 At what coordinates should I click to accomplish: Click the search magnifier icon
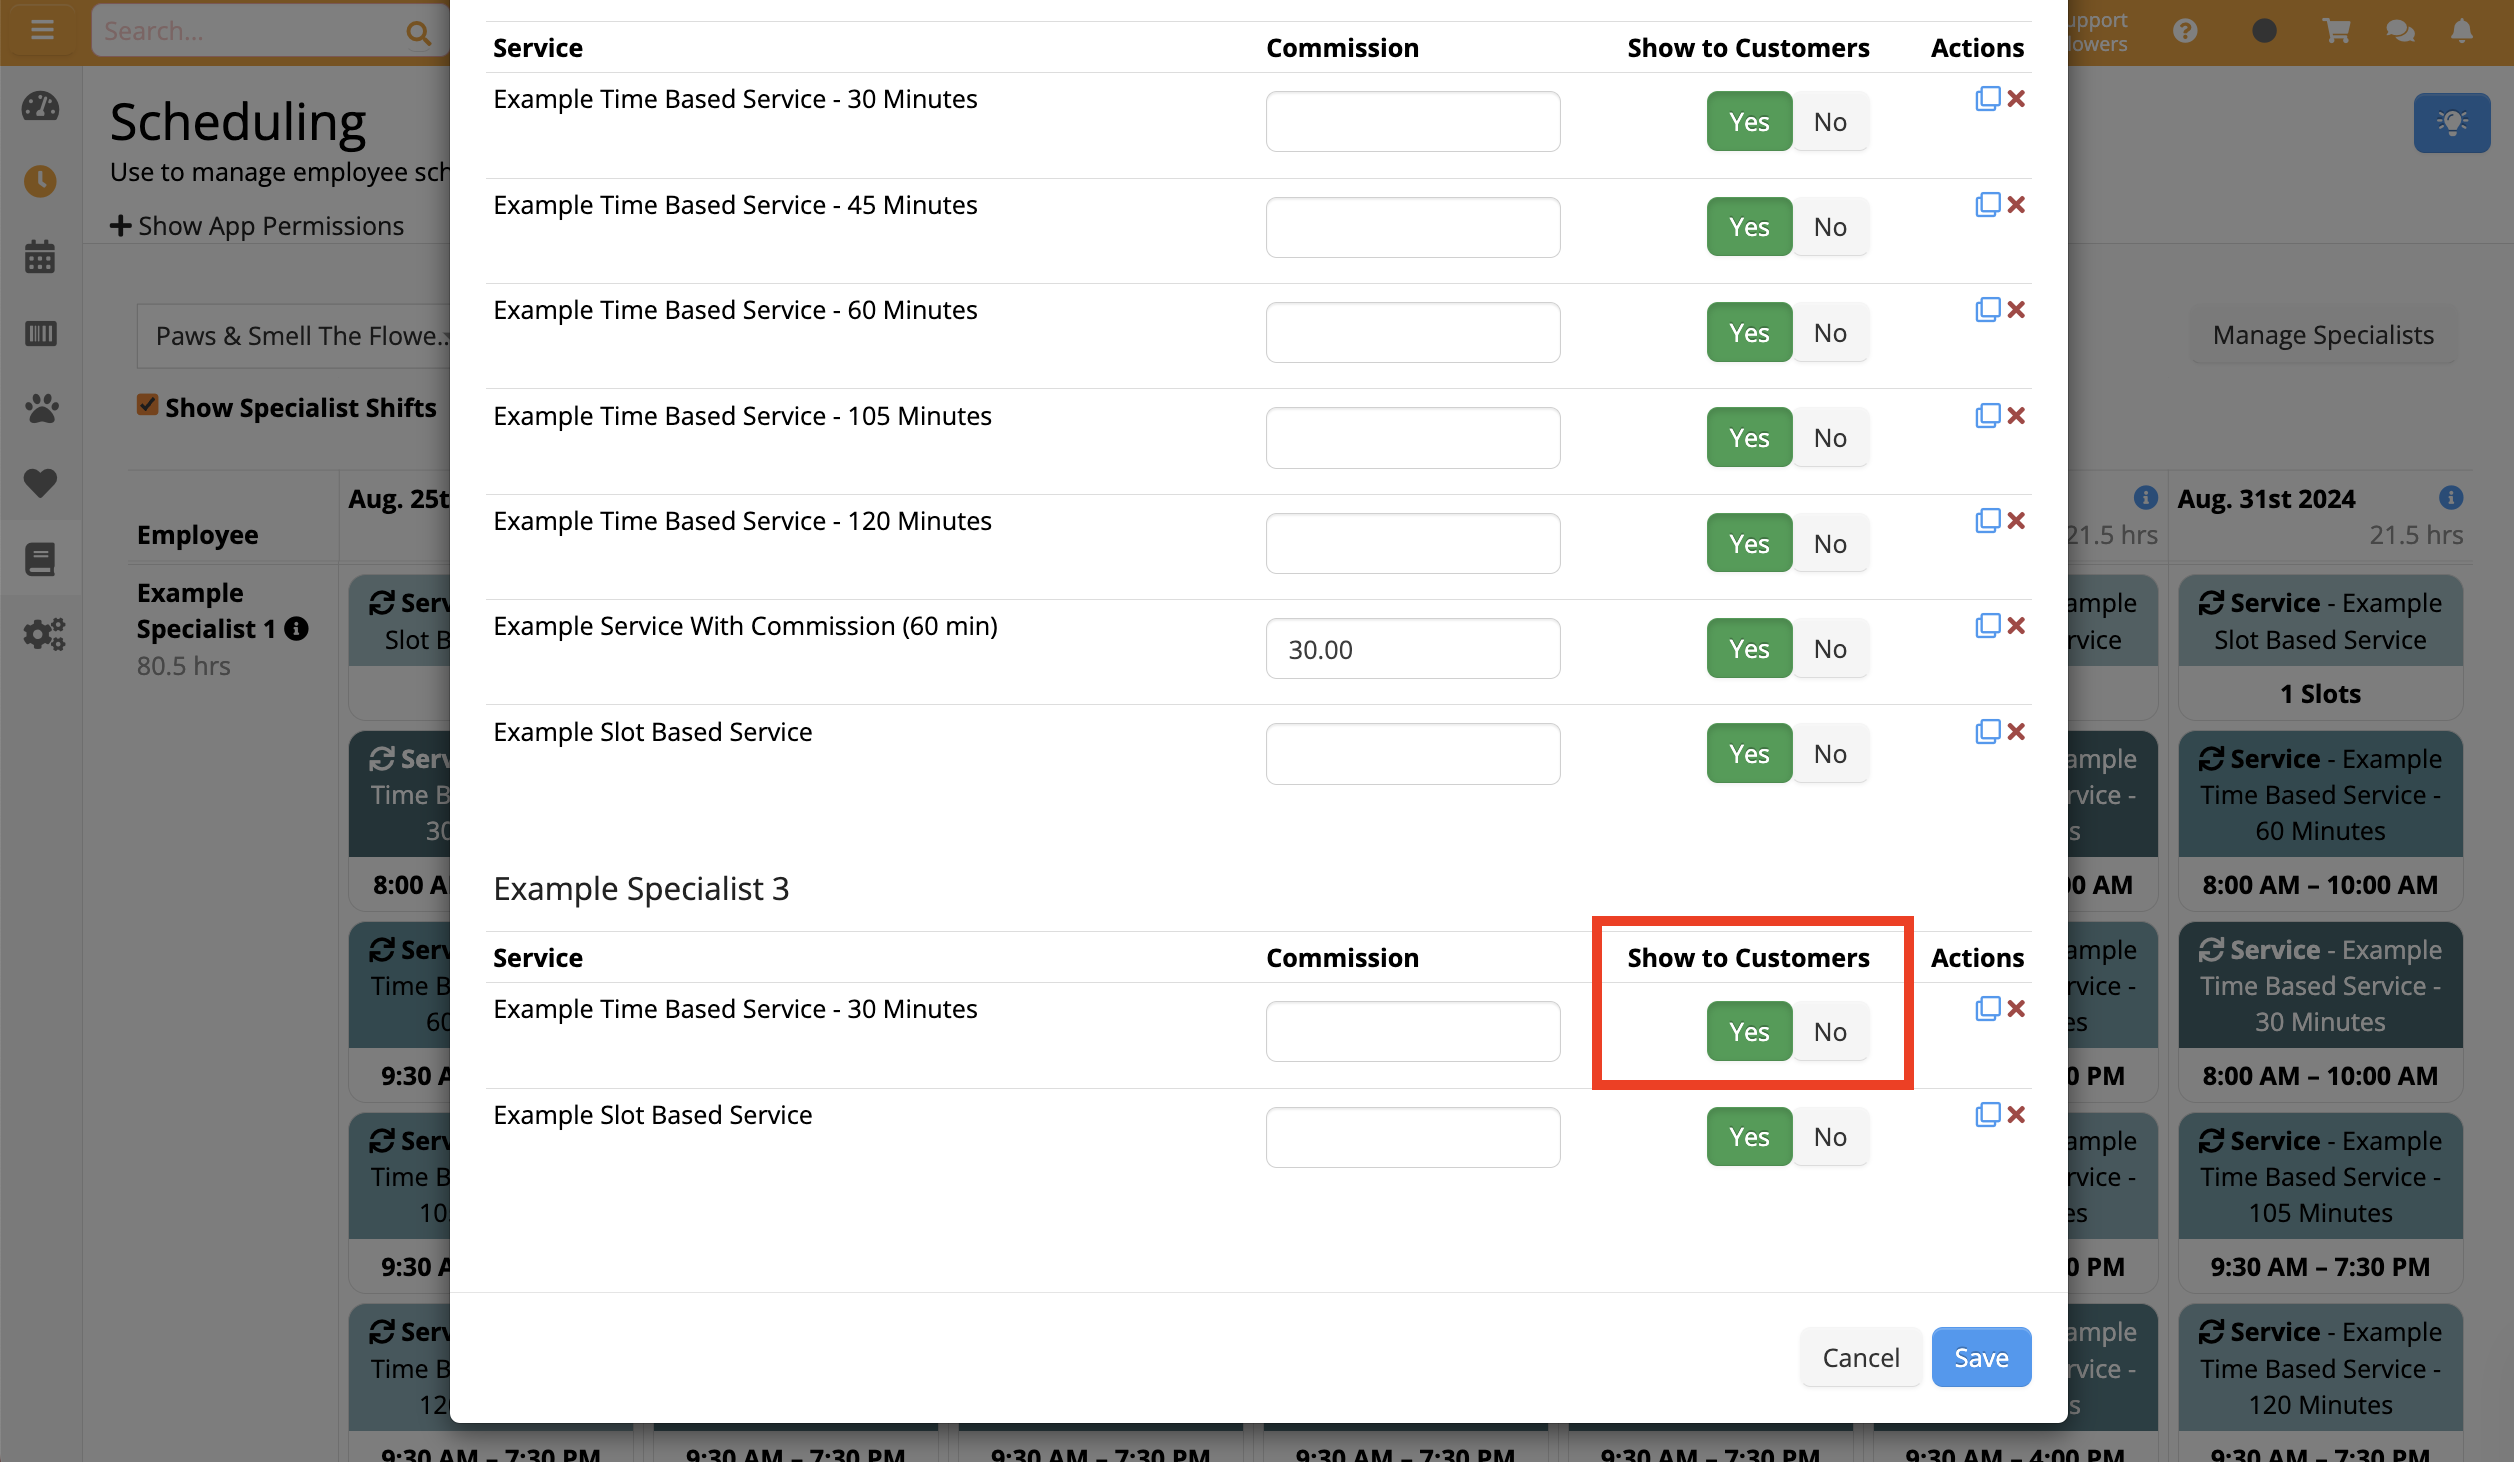pyautogui.click(x=419, y=32)
